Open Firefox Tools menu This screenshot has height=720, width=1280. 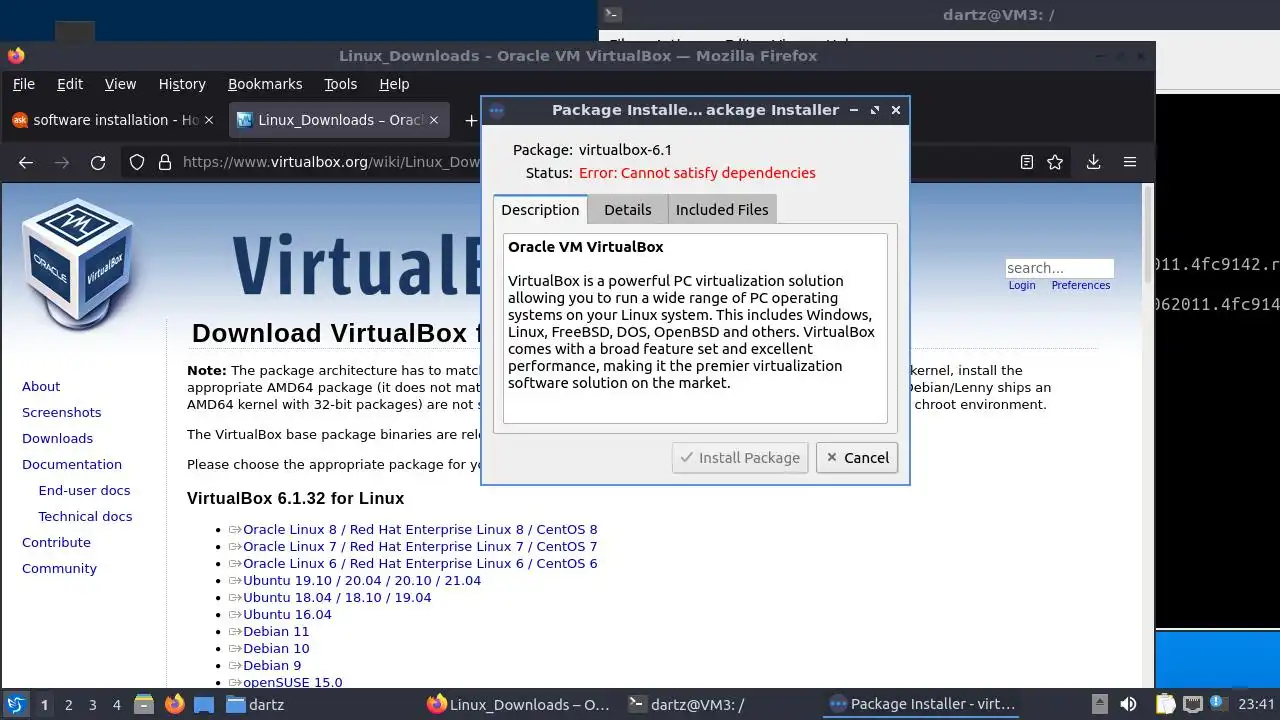click(341, 84)
